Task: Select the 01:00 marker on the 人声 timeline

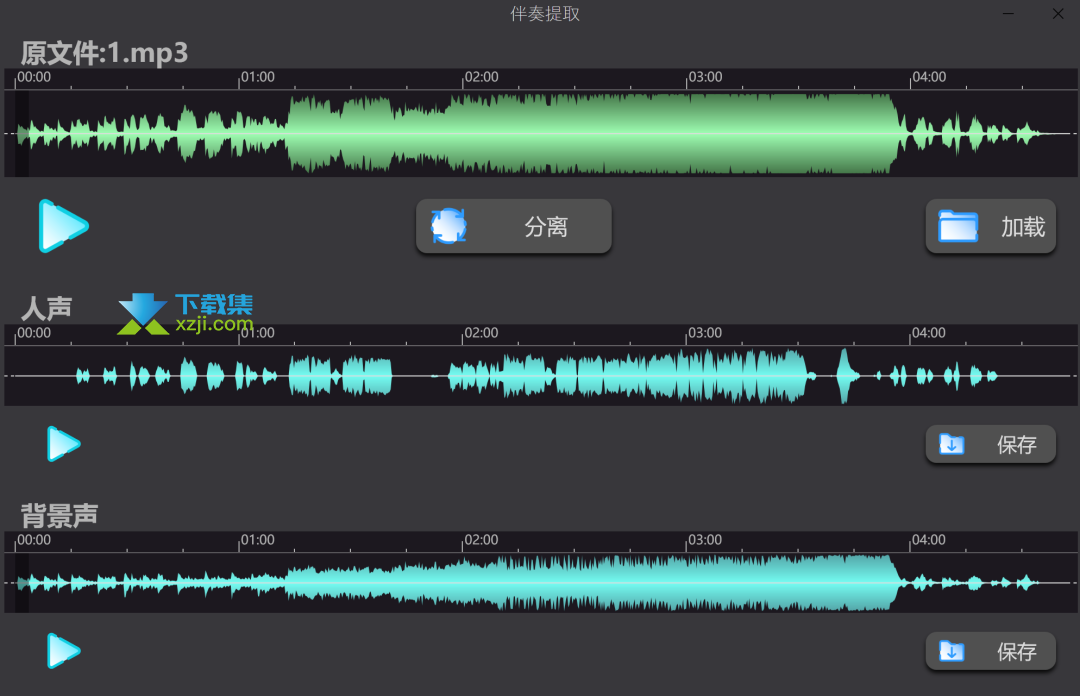Action: pos(257,333)
